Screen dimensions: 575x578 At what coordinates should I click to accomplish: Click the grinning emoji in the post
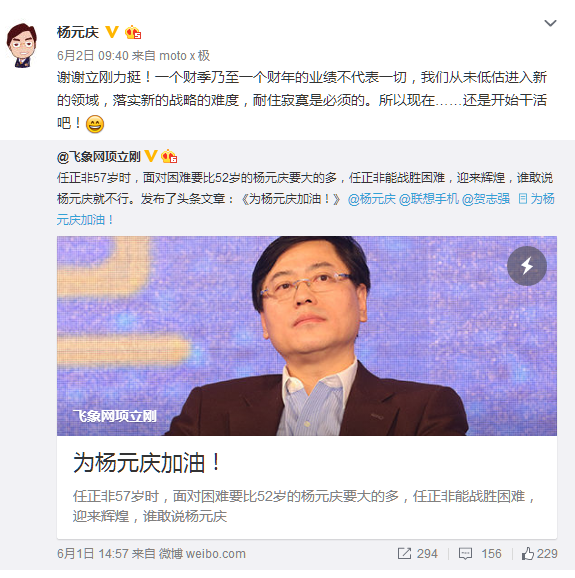(95, 124)
